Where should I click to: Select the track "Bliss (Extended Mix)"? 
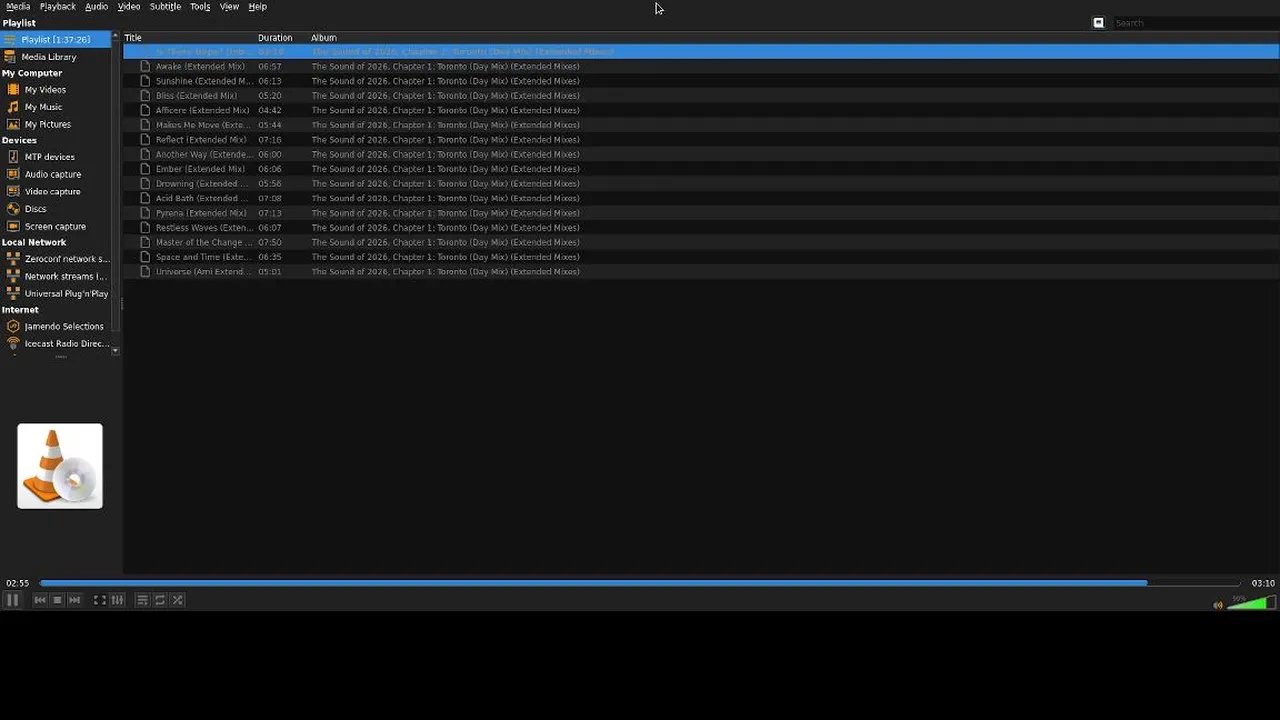pyautogui.click(x=196, y=96)
